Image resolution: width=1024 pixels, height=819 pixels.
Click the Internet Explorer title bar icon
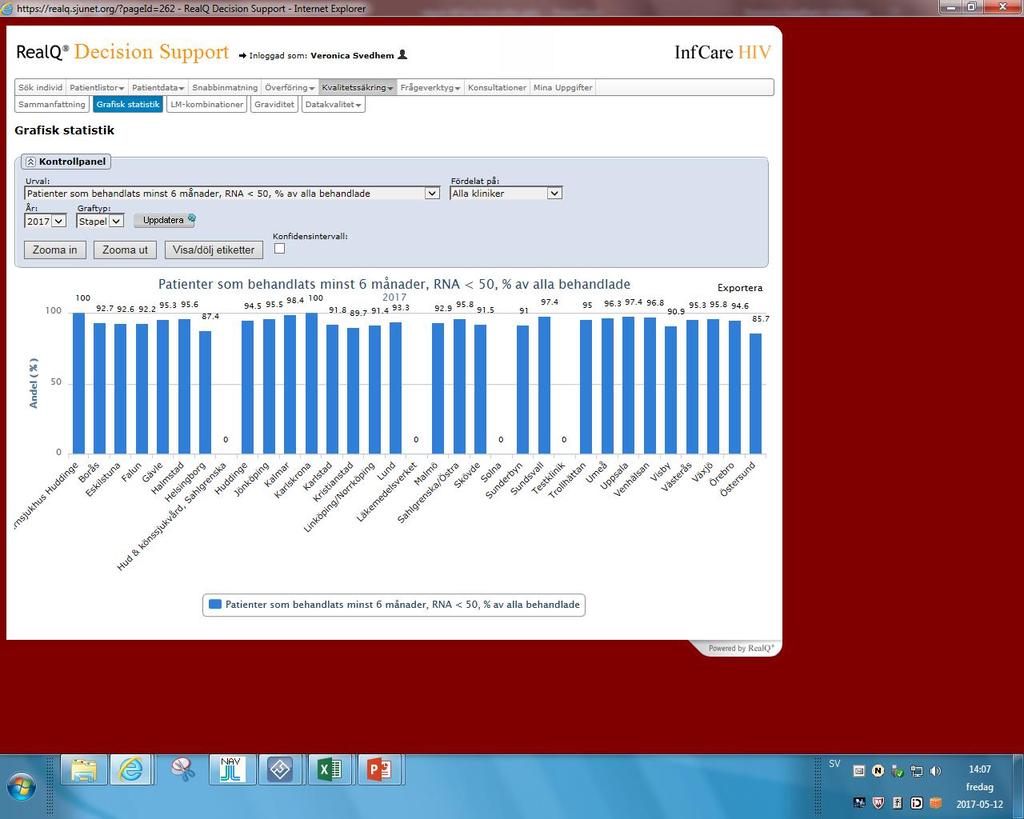pyautogui.click(x=7, y=8)
